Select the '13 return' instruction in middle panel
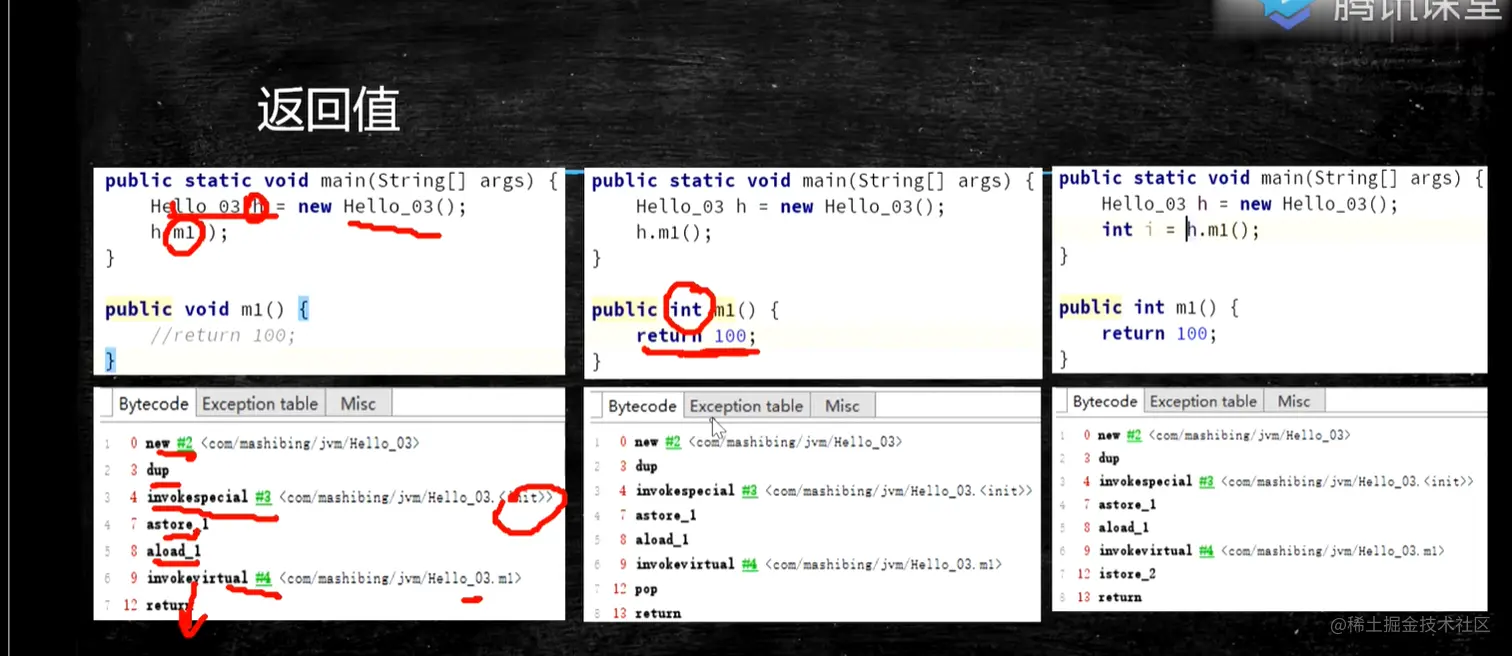1512x656 pixels. click(x=649, y=613)
